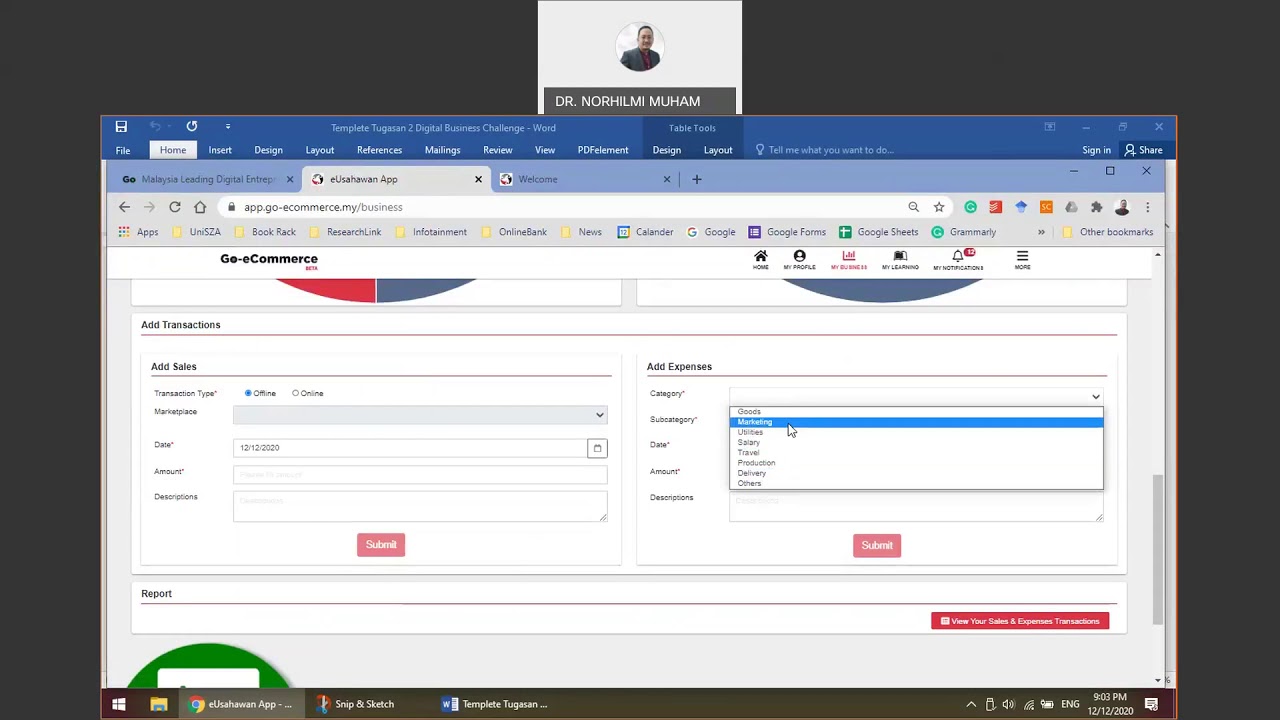Image resolution: width=1280 pixels, height=720 pixels.
Task: Switch to Word Mailings tab
Action: pos(442,150)
